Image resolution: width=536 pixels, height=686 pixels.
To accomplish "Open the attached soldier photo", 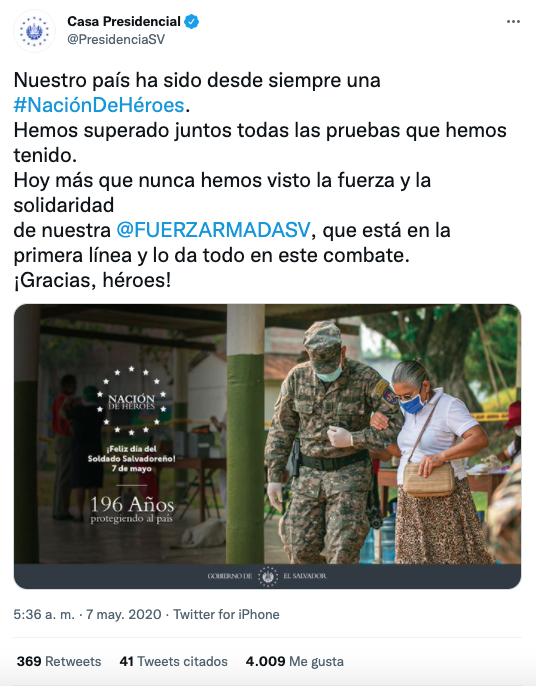I will click(x=267, y=446).
